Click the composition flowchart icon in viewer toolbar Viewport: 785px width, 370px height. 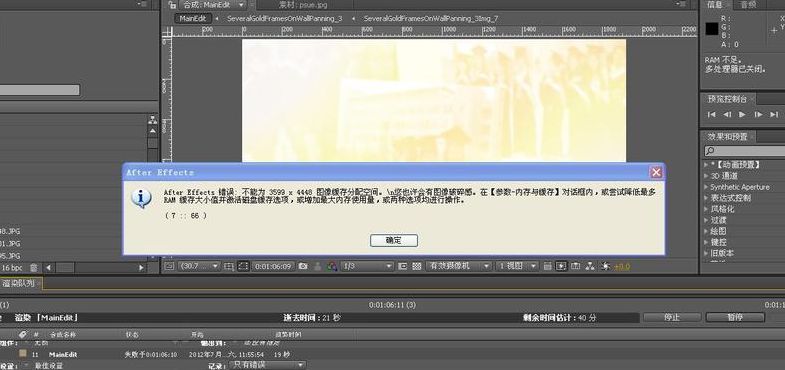(x=590, y=266)
